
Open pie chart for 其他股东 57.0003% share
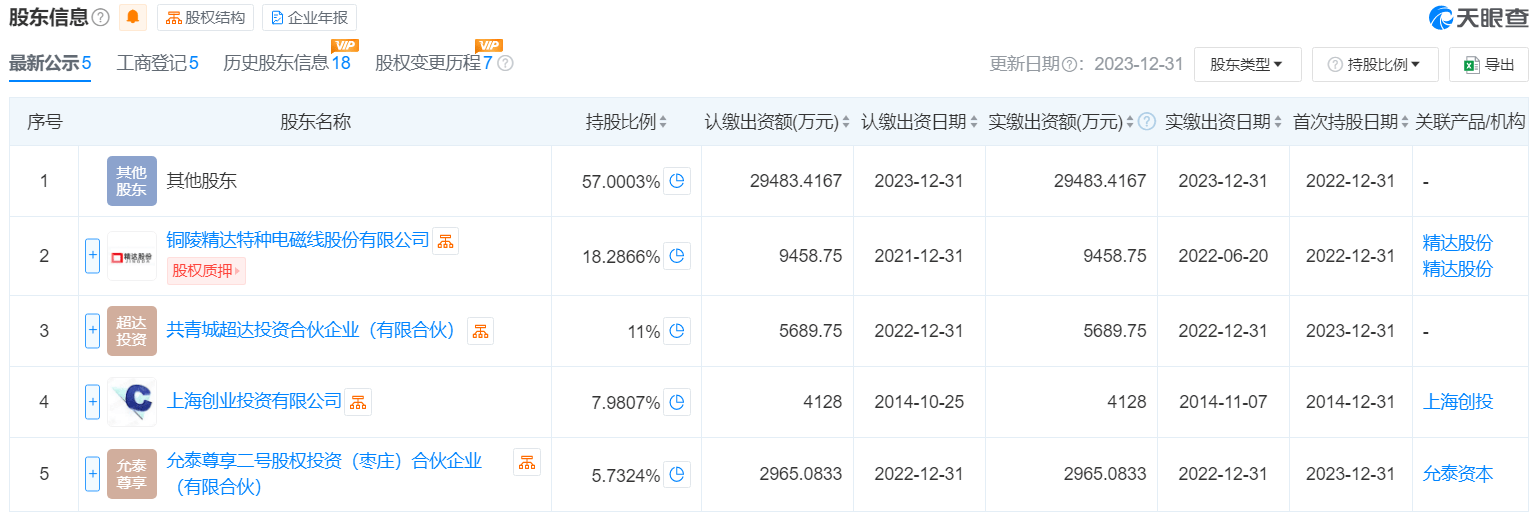tap(677, 181)
